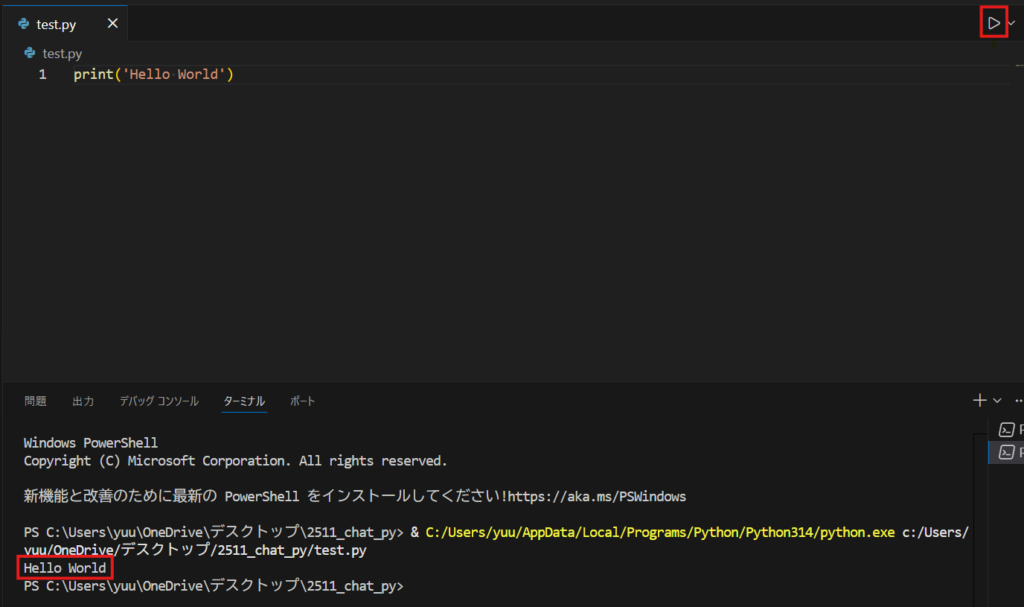
Task: Expand the launch profile dropdown beside the plus
Action: [x=997, y=400]
